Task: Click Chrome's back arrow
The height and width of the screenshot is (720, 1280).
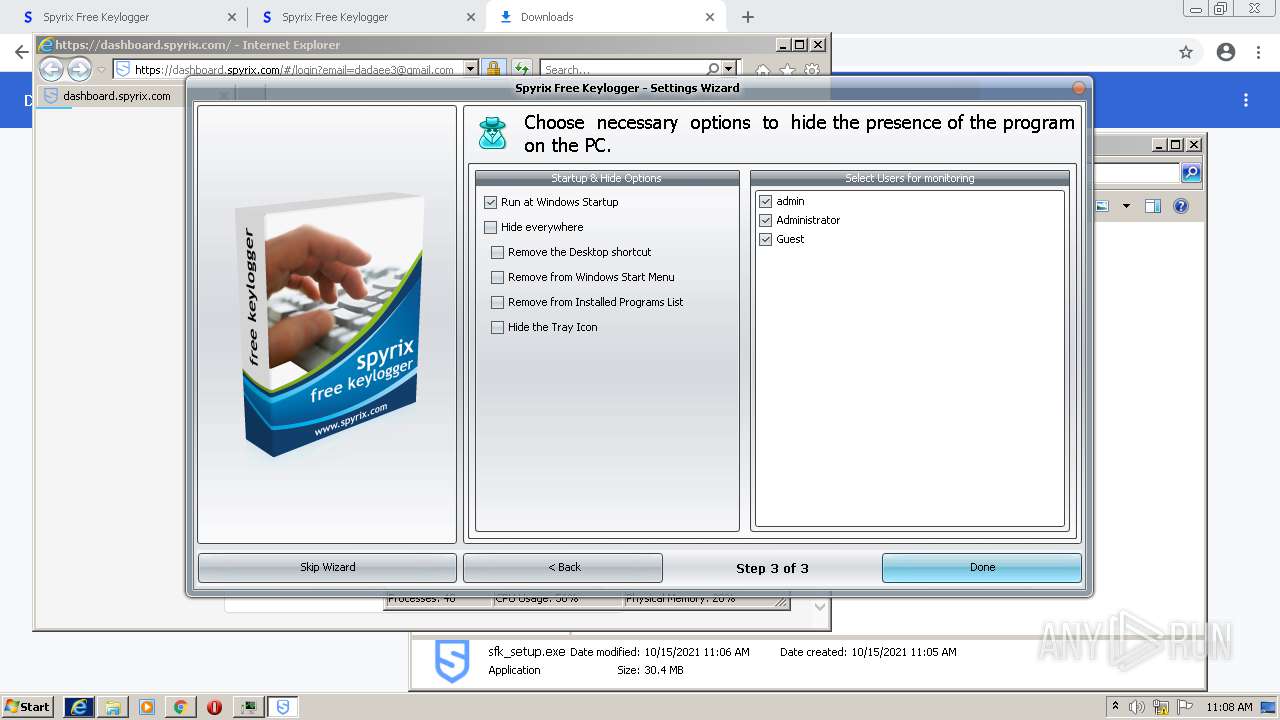Action: (x=21, y=52)
